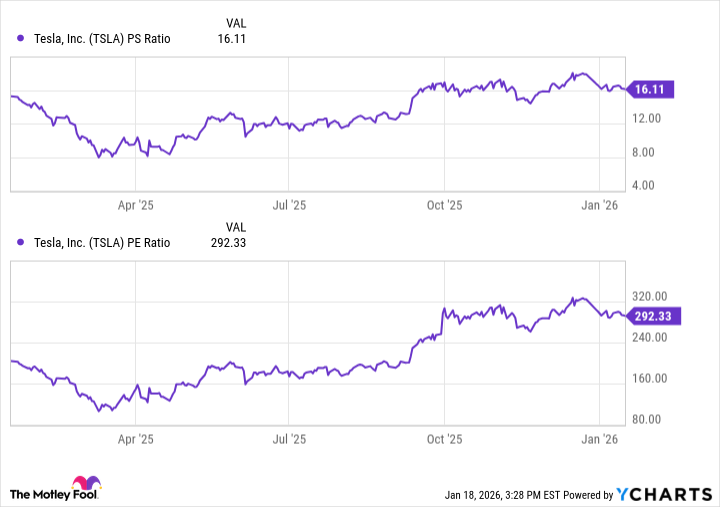This screenshot has height=507, width=720.
Task: Click the 292.33 value in PE legend
Action: tap(230, 242)
